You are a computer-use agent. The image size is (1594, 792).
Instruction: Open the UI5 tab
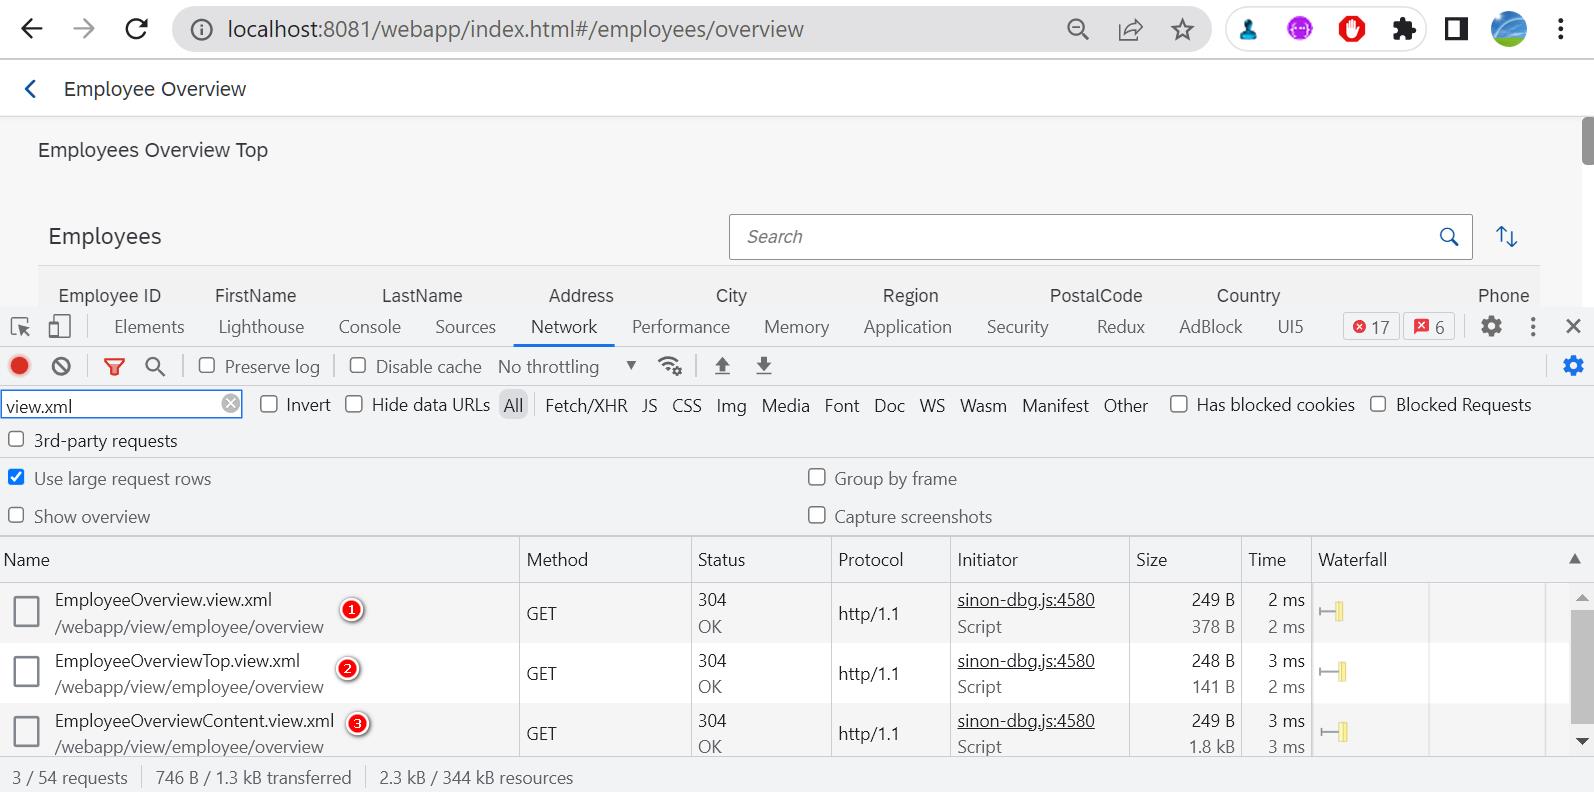point(1290,327)
